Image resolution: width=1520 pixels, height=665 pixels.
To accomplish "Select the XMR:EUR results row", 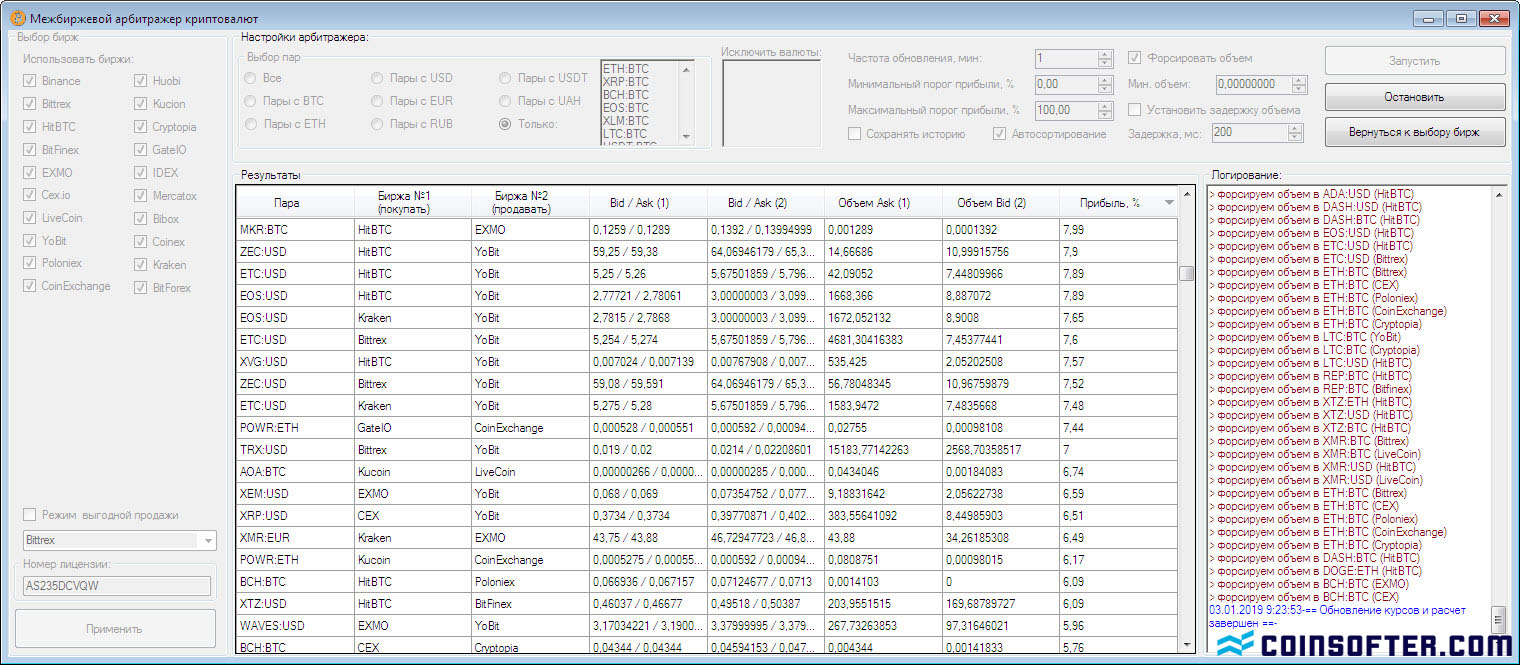I will coord(706,538).
